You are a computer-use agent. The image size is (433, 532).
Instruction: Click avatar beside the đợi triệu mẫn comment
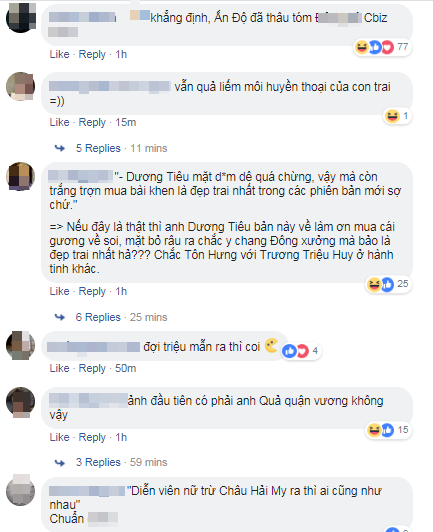(21, 345)
